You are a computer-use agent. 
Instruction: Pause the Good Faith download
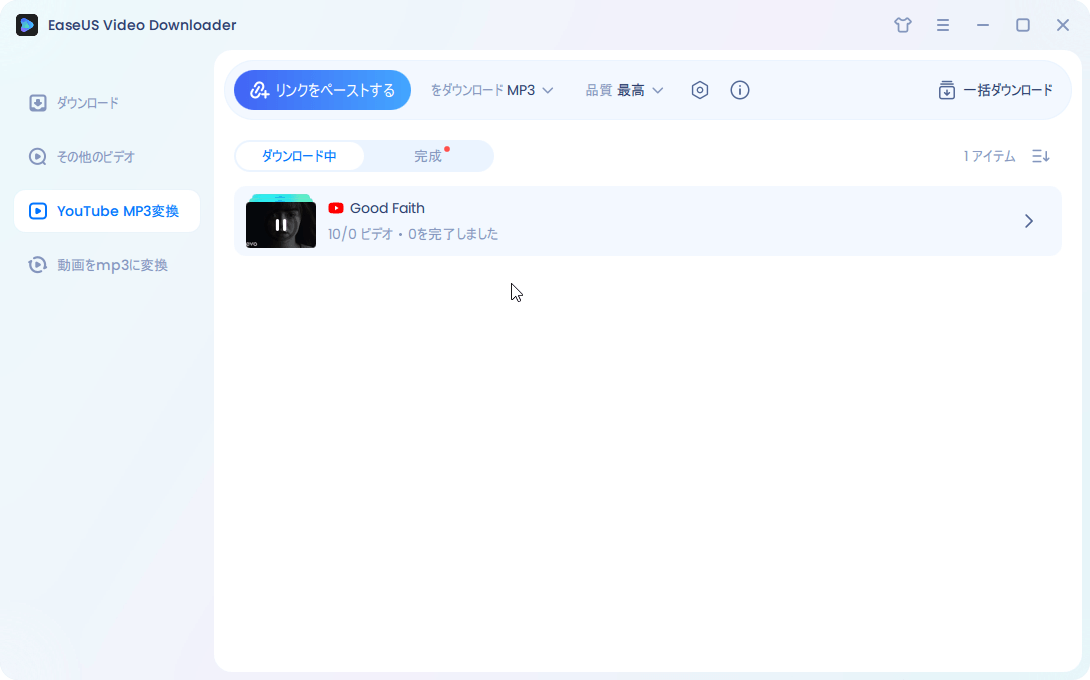coord(281,224)
